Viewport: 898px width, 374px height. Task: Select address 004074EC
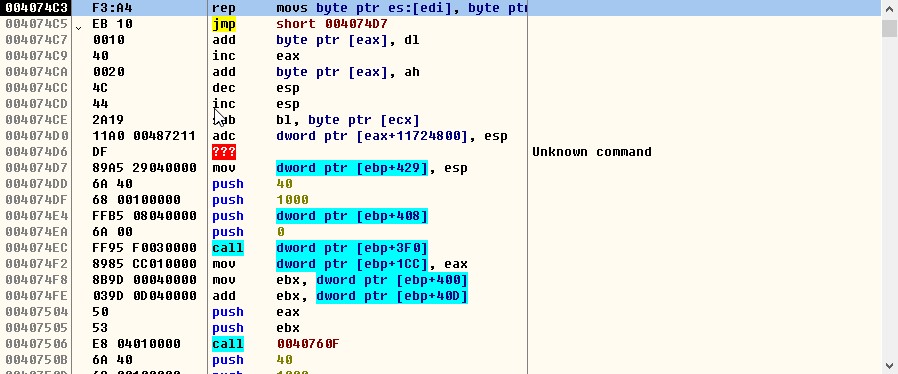click(x=36, y=248)
